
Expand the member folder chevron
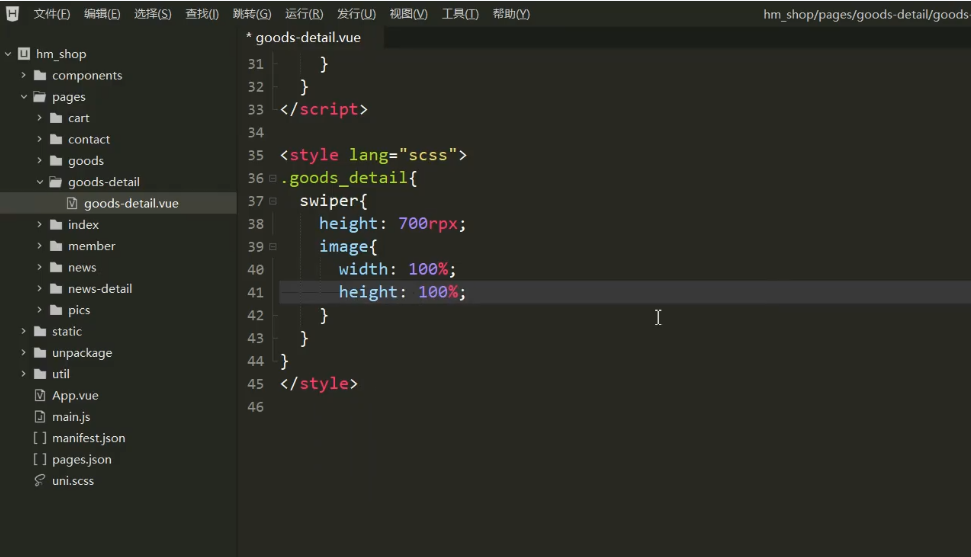[40, 246]
